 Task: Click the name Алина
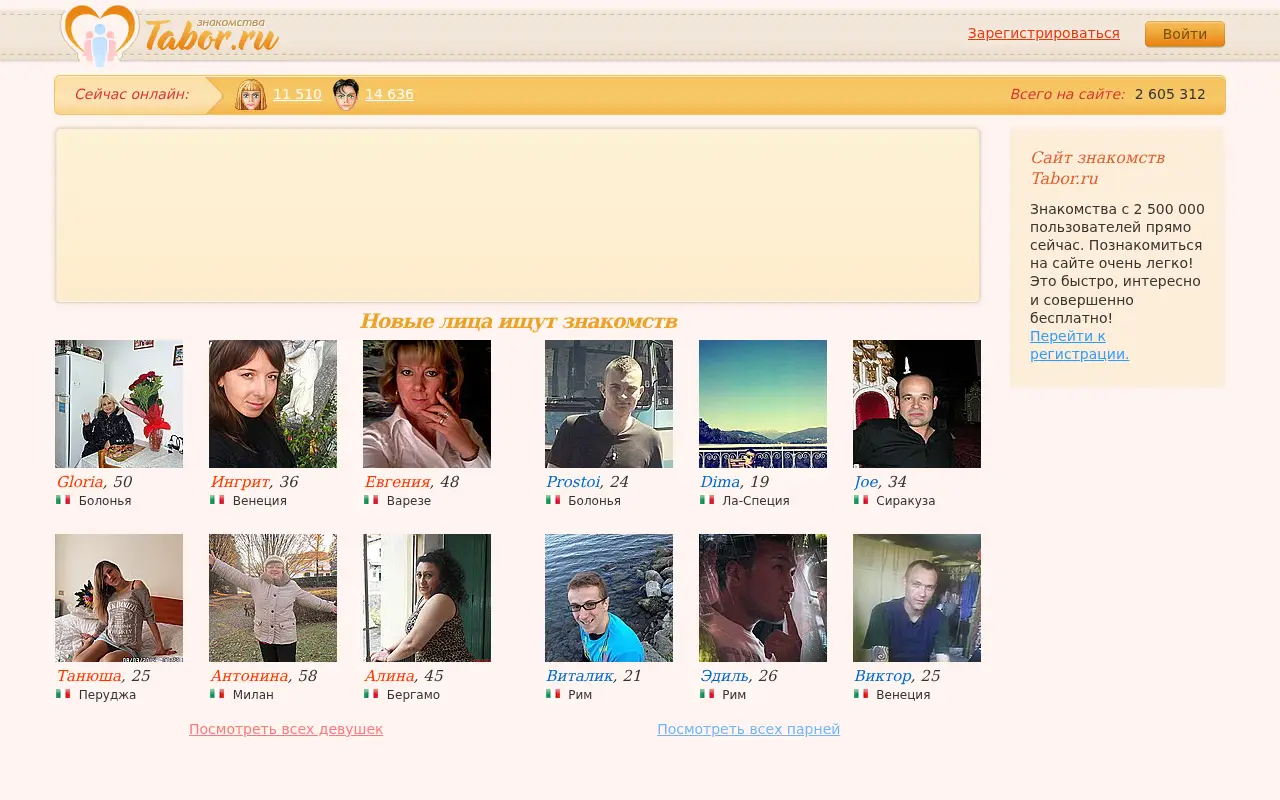click(389, 676)
